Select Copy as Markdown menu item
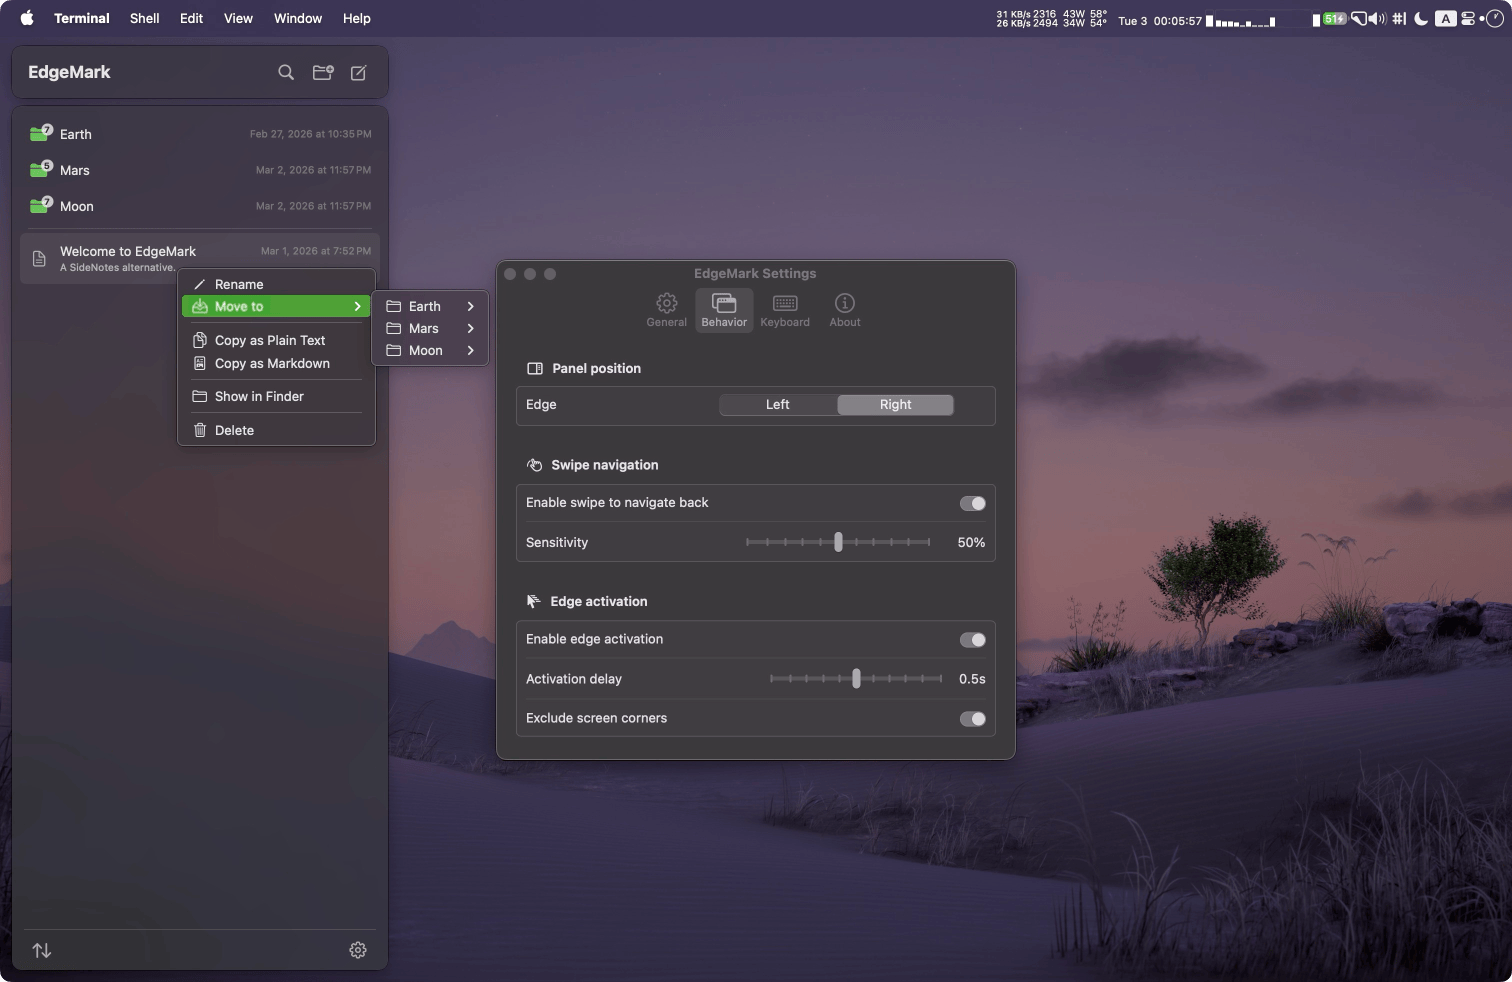The height and width of the screenshot is (982, 1512). pyautogui.click(x=272, y=363)
